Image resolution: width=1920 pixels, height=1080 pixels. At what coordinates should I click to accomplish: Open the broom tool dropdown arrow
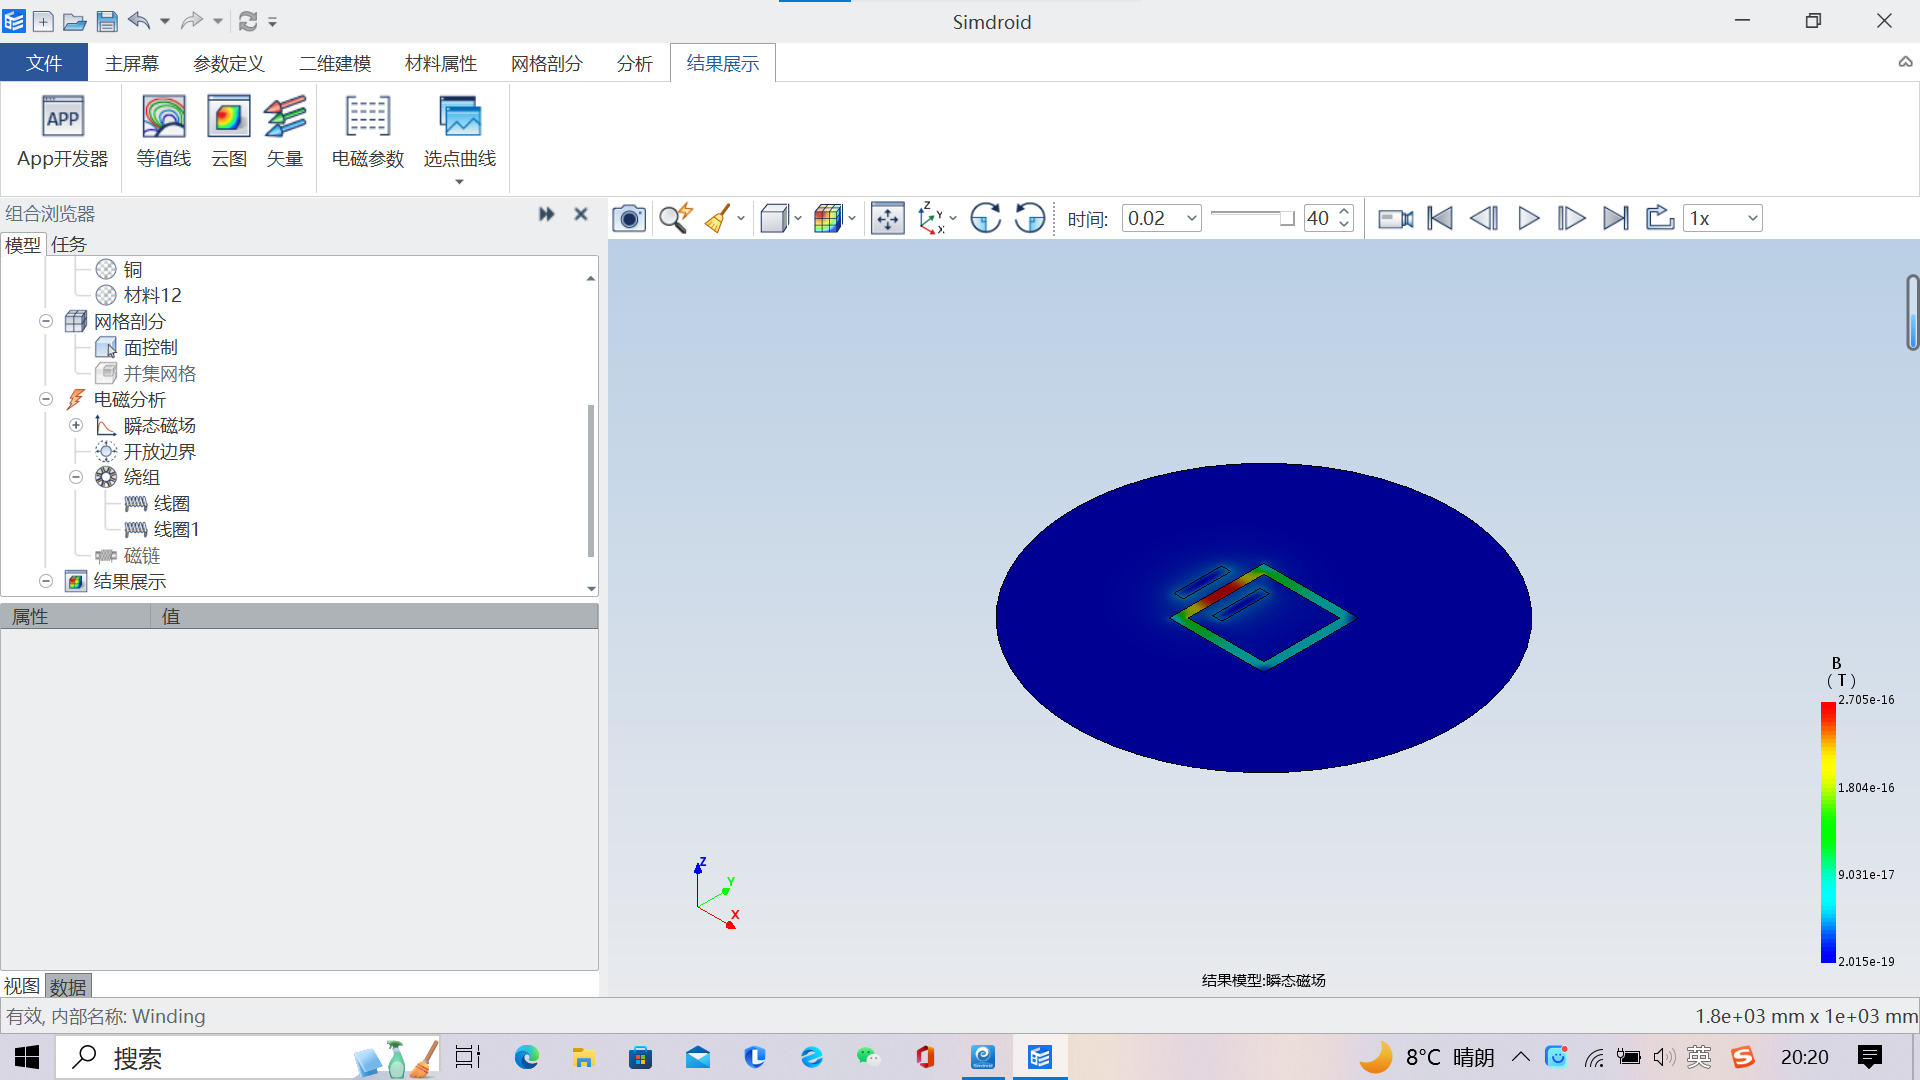[x=741, y=218]
